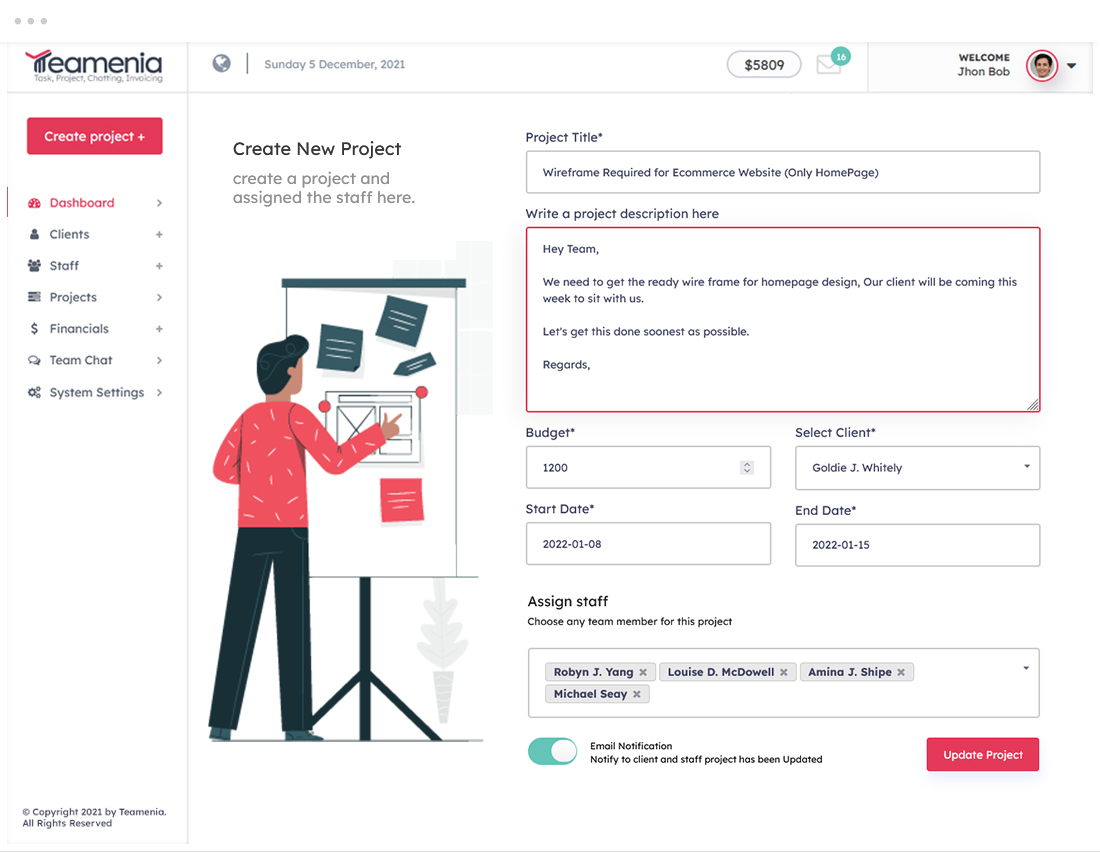Click the Staff group icon
The image size is (1100, 852).
point(34,266)
